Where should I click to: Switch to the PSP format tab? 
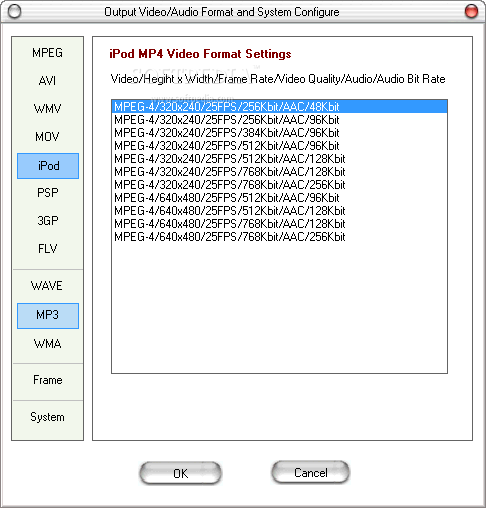[x=47, y=193]
